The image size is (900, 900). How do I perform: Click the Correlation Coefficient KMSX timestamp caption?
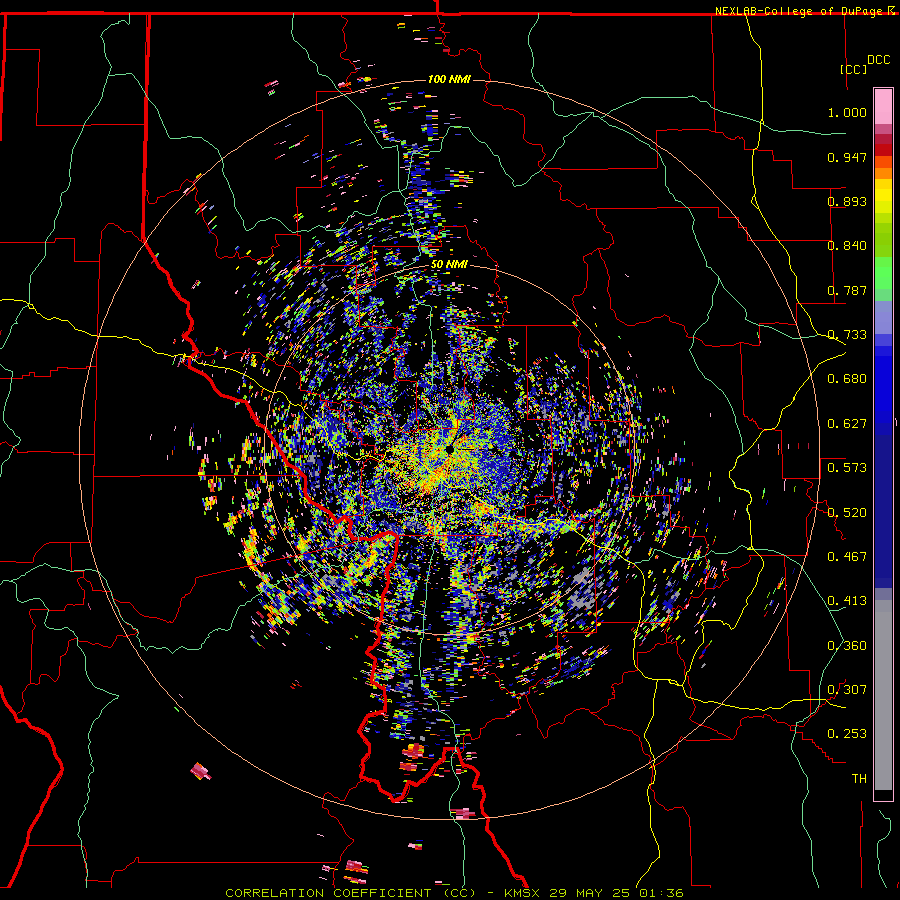pyautogui.click(x=454, y=893)
